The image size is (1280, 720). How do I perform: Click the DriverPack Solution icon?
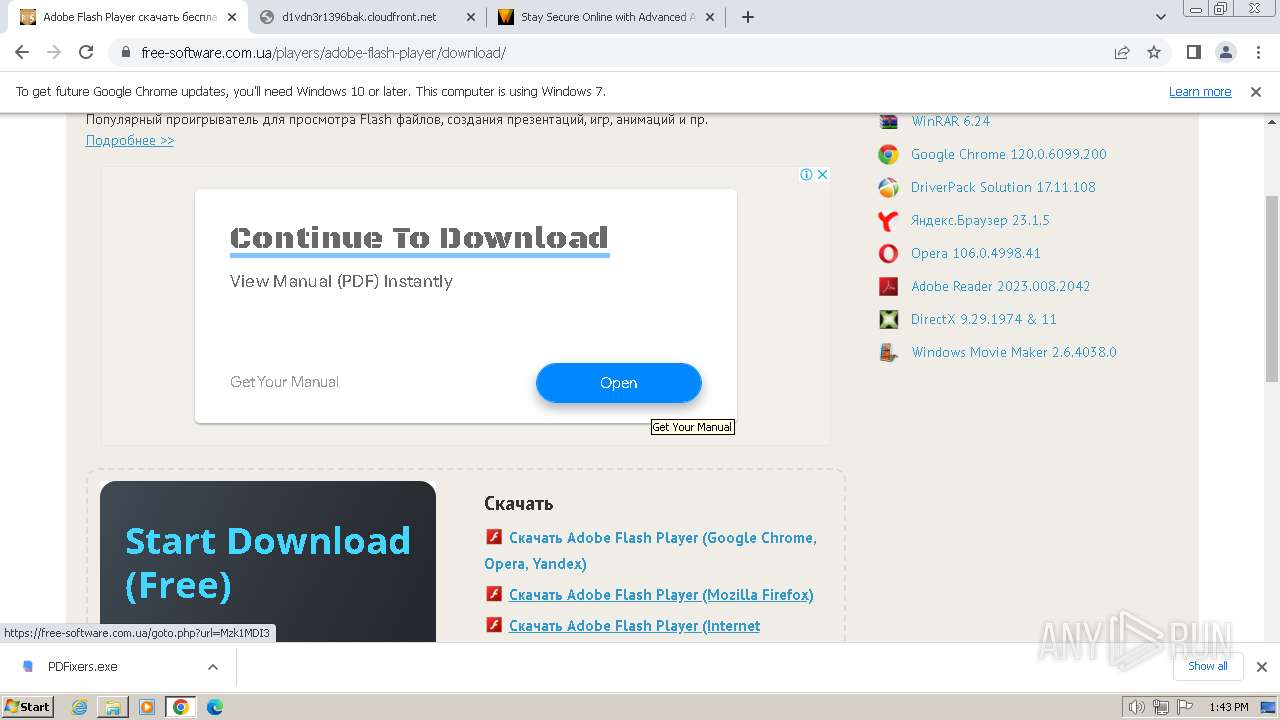click(888, 187)
